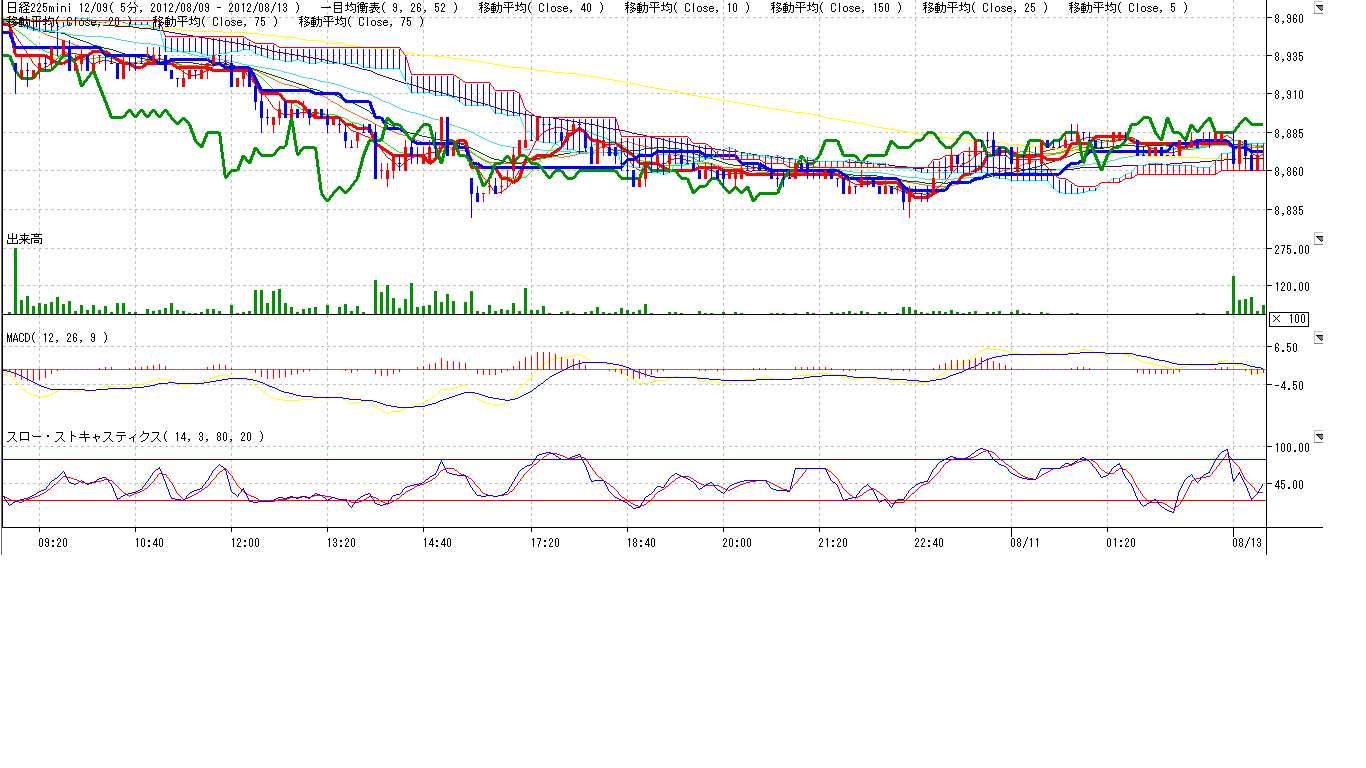1366x768 pixels.
Task: Click the 14:40 time label on axis
Action: tap(437, 543)
